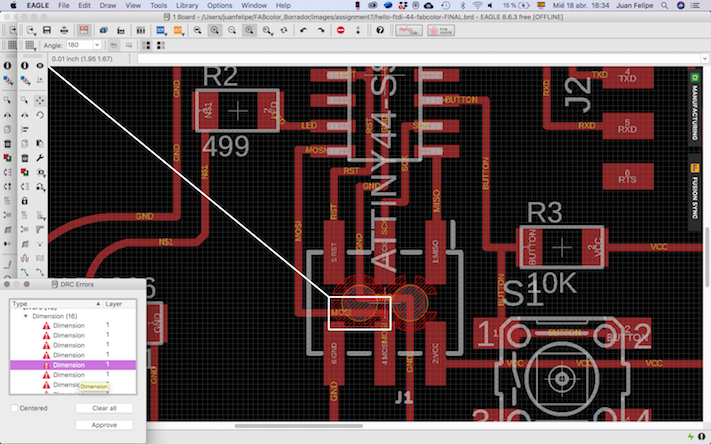Click the Zoom out magnifier icon

(x=232, y=30)
